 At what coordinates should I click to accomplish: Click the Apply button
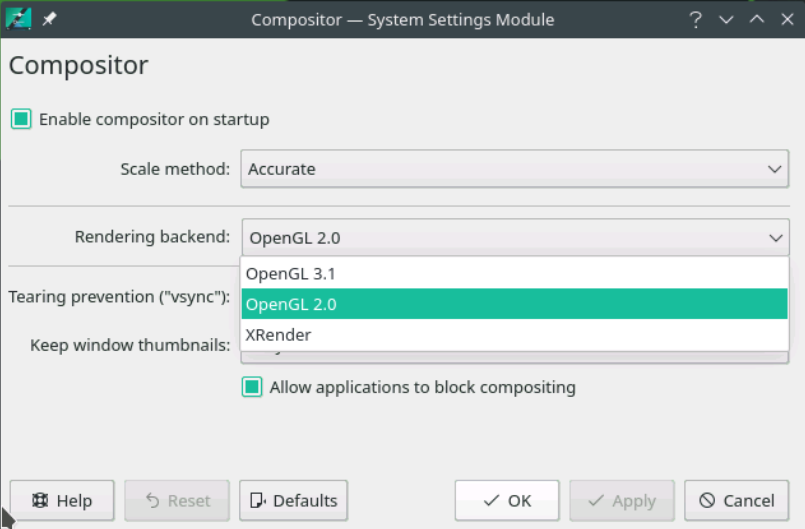click(x=622, y=500)
